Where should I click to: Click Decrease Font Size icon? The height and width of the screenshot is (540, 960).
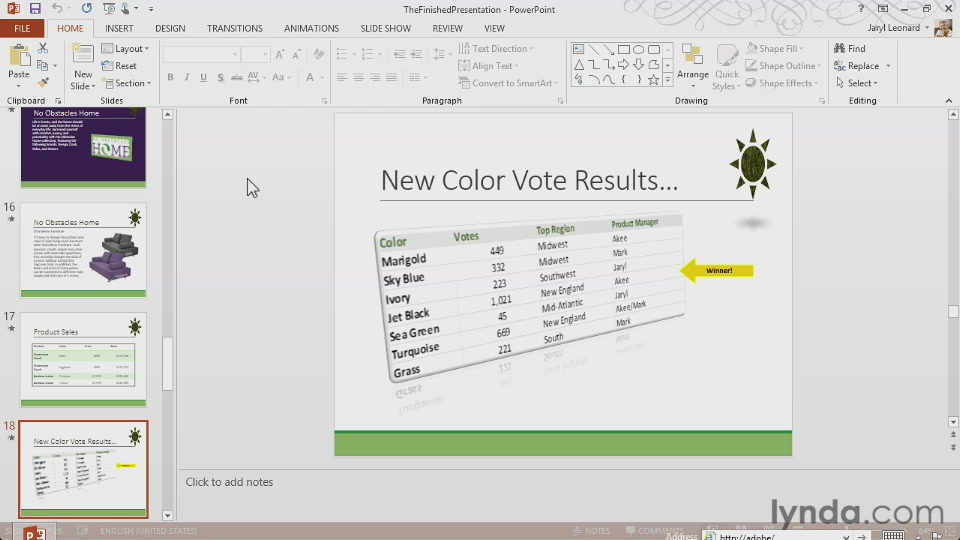tap(296, 54)
